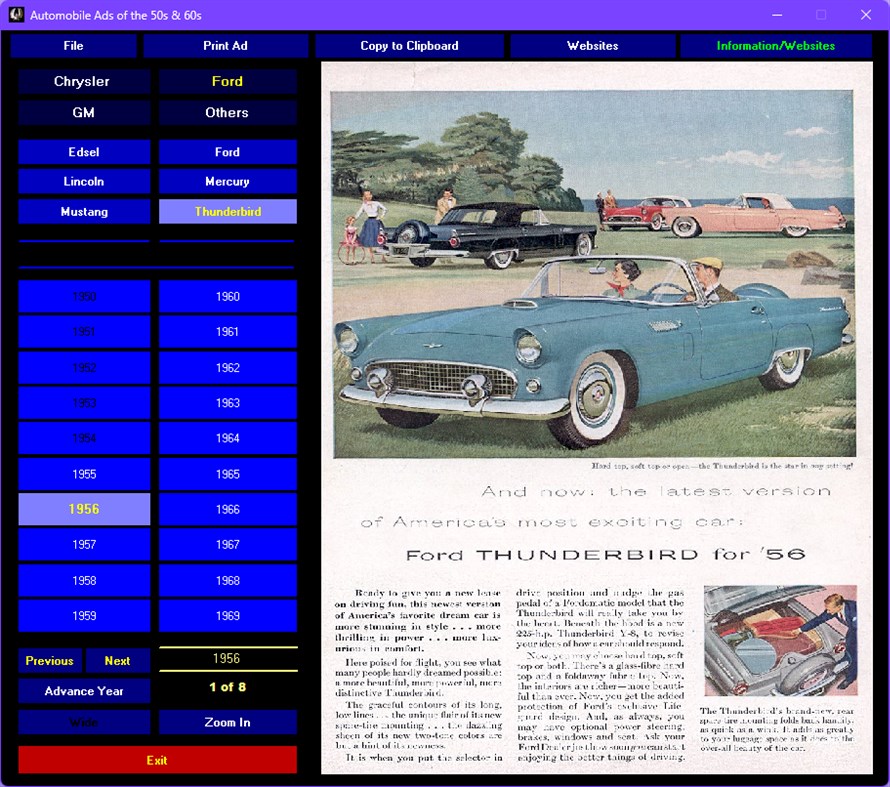Click Advance Year
Screen dimensions: 890x787
(x=83, y=690)
